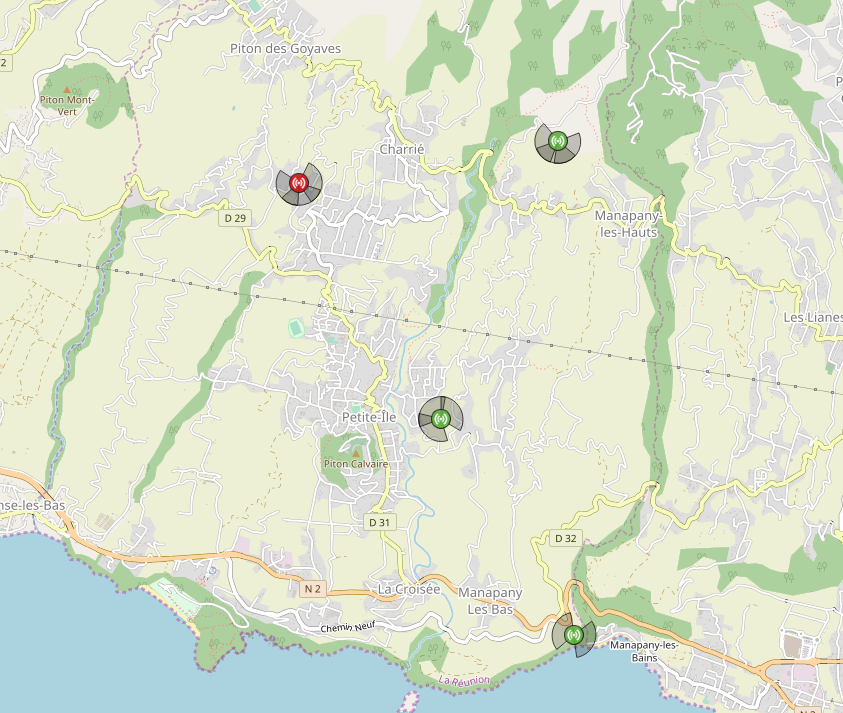Click the N 2 road shield
The height and width of the screenshot is (713, 843).
pos(313,589)
